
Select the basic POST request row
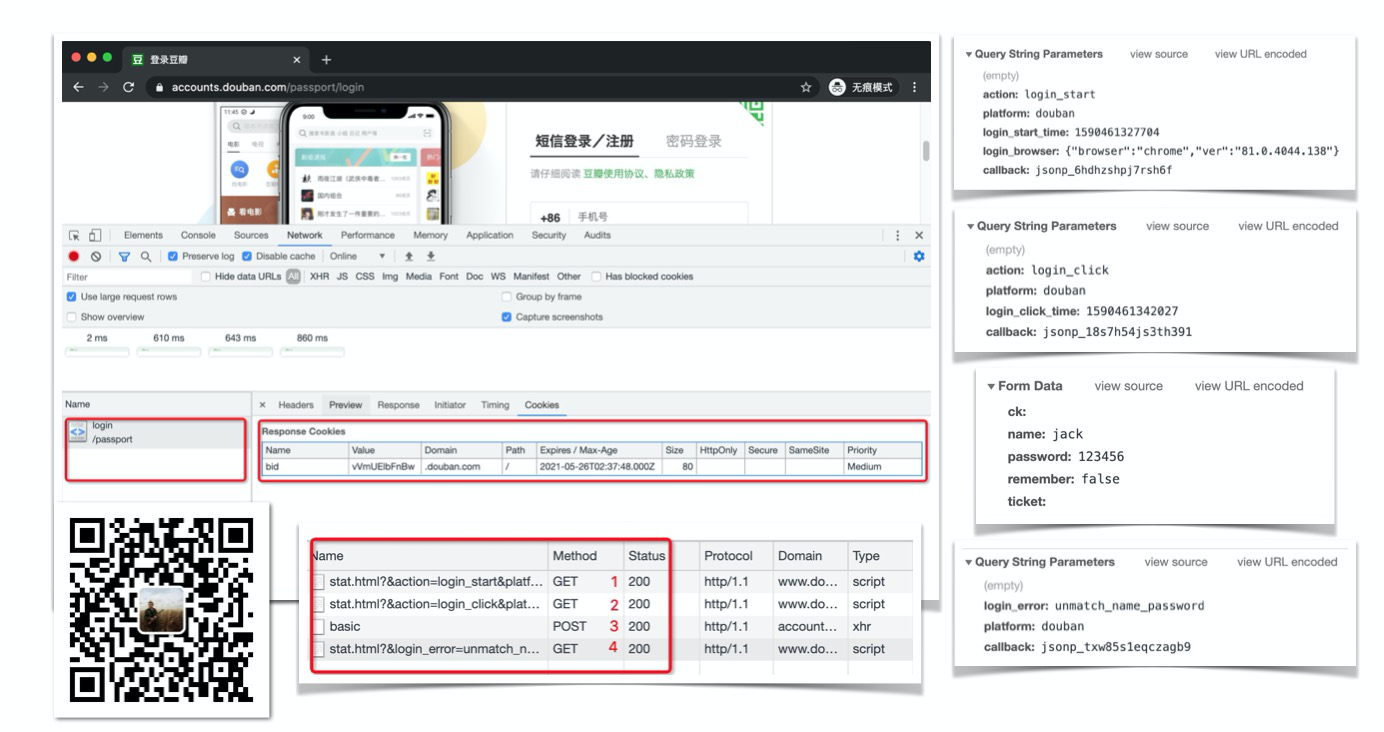(611, 626)
